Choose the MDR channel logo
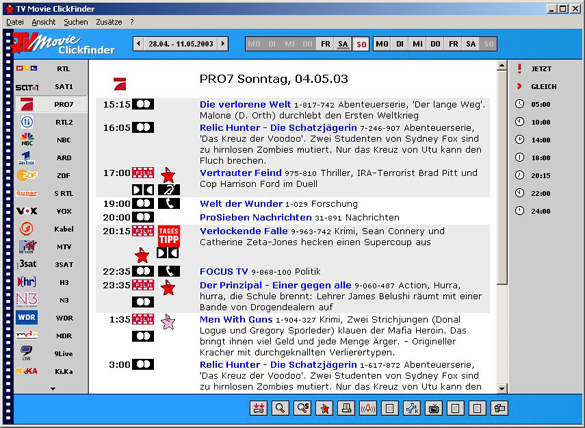 [x=26, y=335]
